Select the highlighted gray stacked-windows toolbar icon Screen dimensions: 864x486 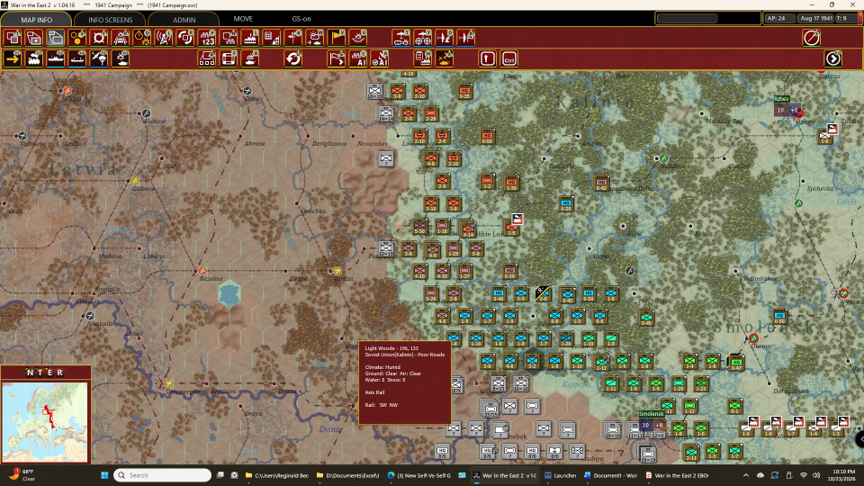(56, 38)
